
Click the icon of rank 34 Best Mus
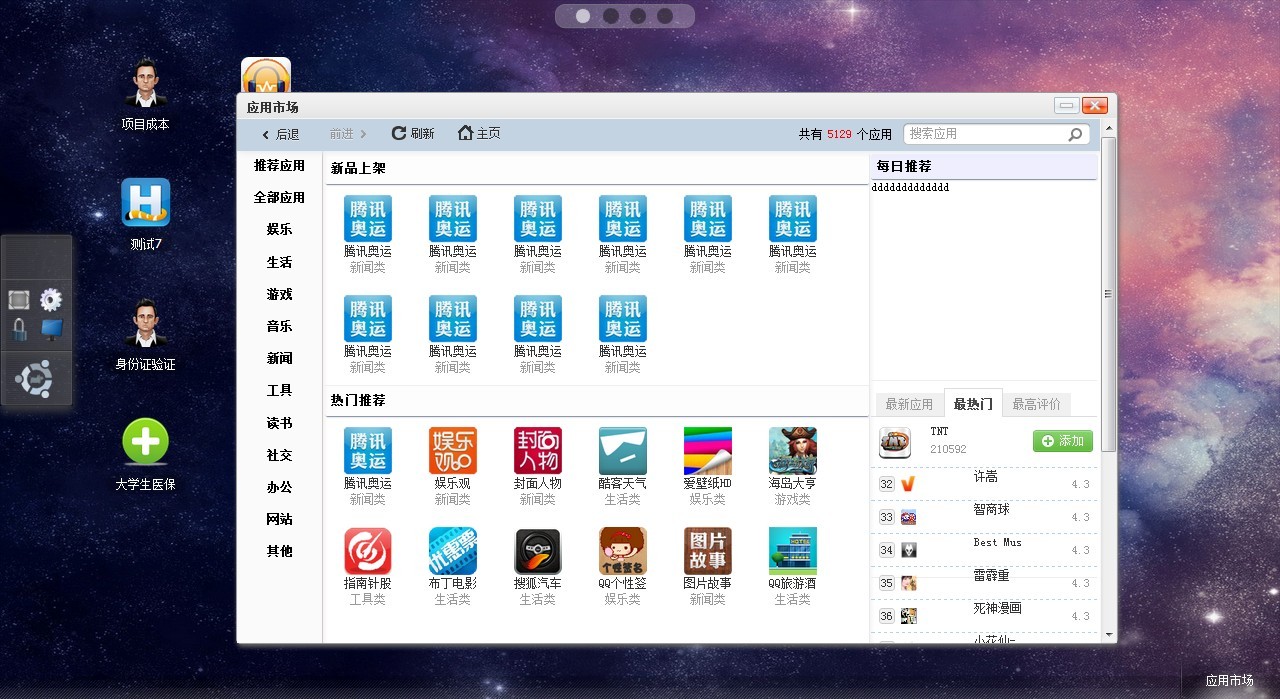(x=908, y=550)
